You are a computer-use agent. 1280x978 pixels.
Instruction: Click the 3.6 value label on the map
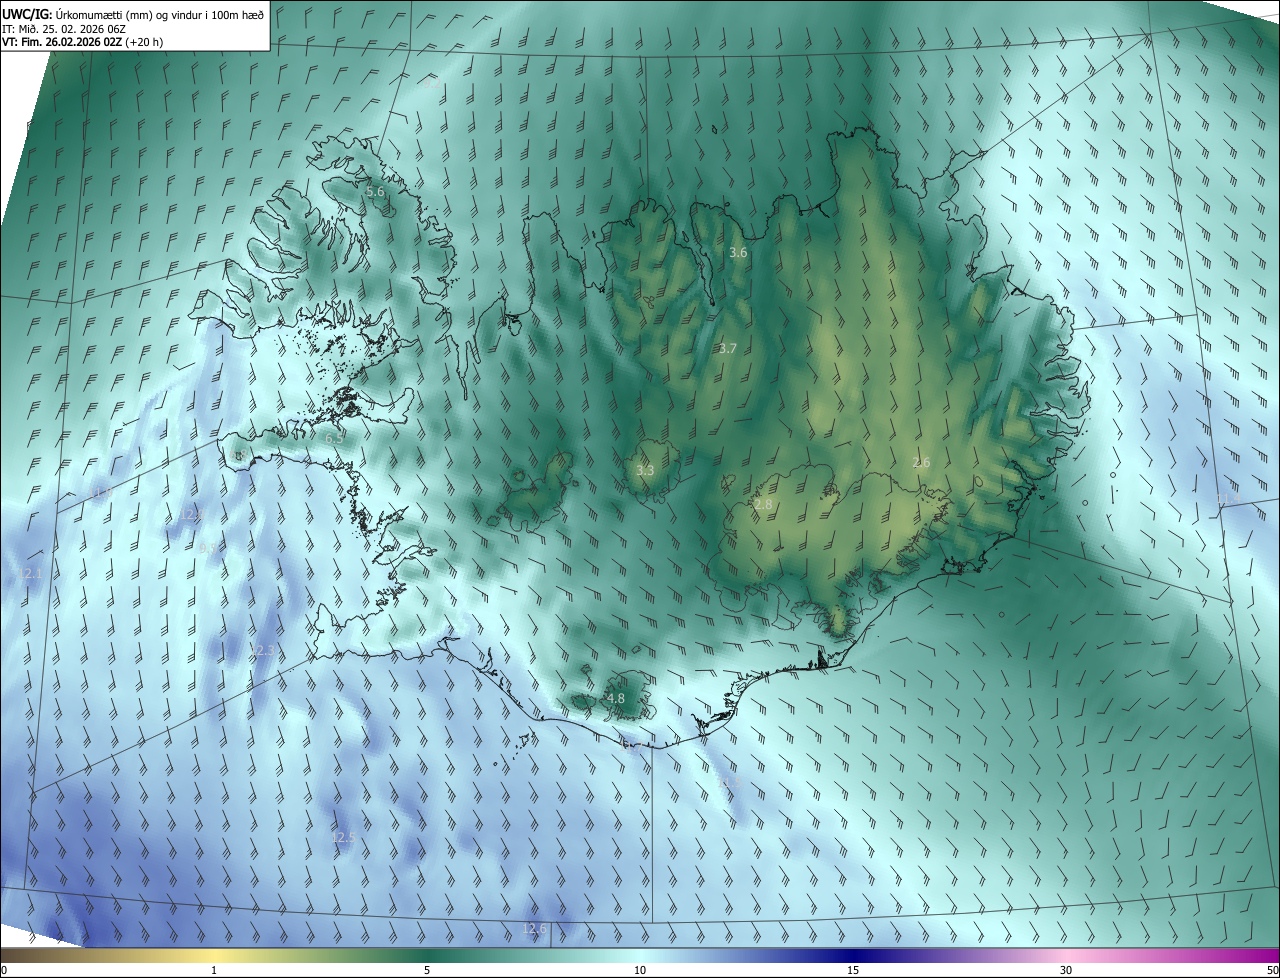pyautogui.click(x=738, y=253)
